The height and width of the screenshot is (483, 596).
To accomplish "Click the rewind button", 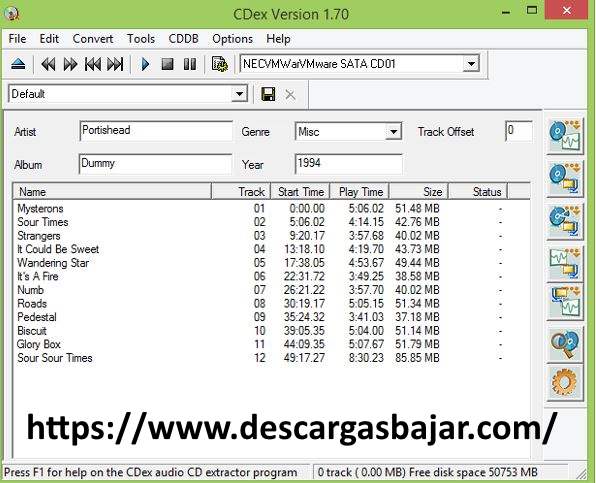I will pos(48,64).
